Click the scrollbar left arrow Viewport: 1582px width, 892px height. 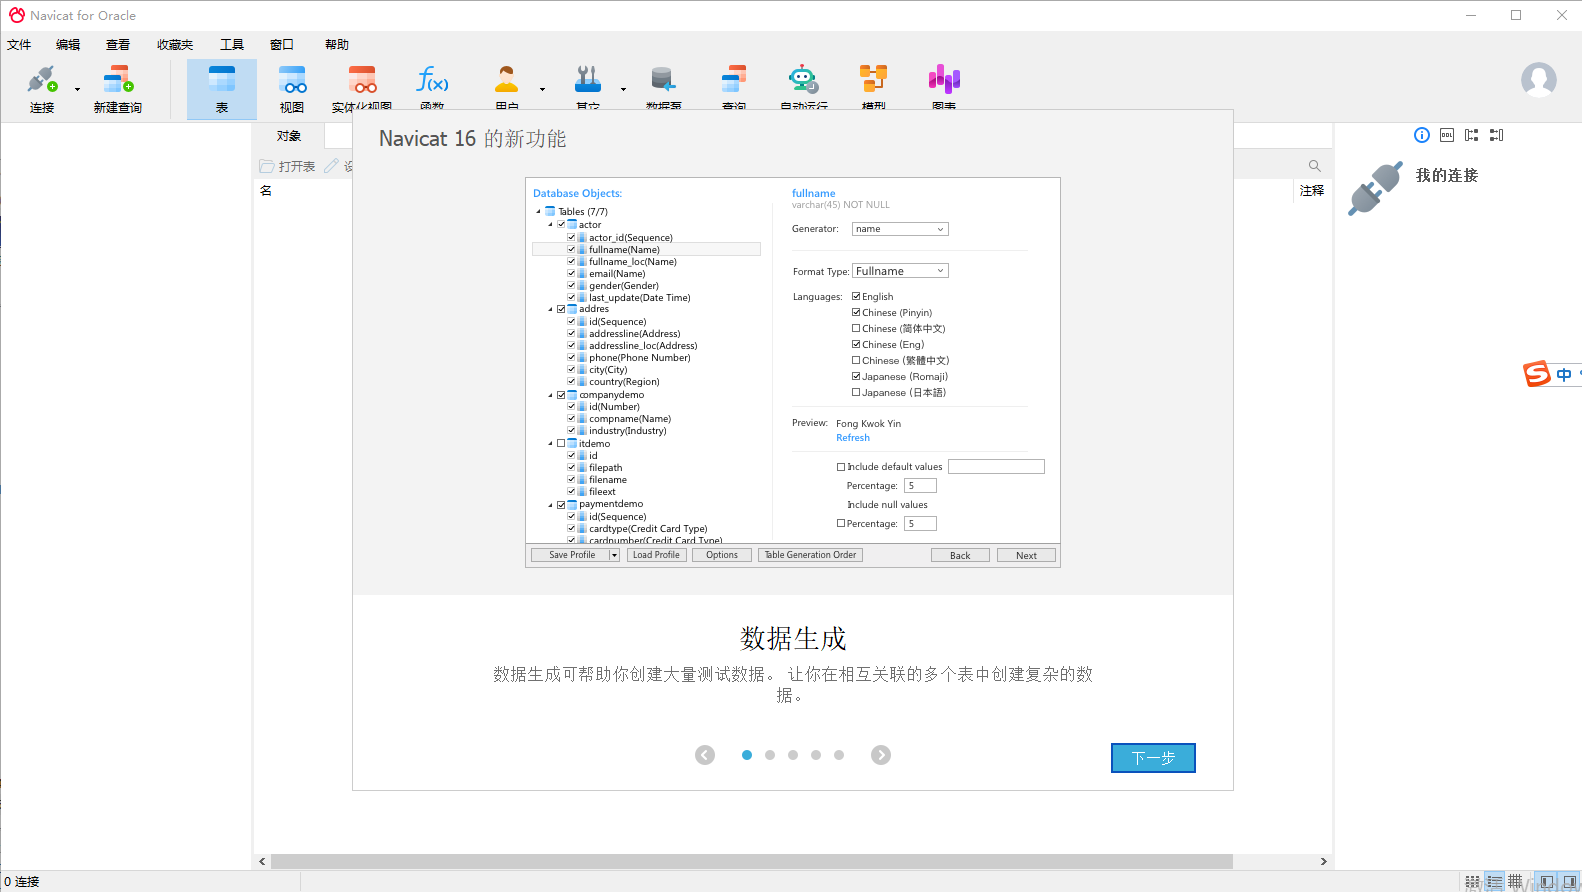(x=262, y=861)
